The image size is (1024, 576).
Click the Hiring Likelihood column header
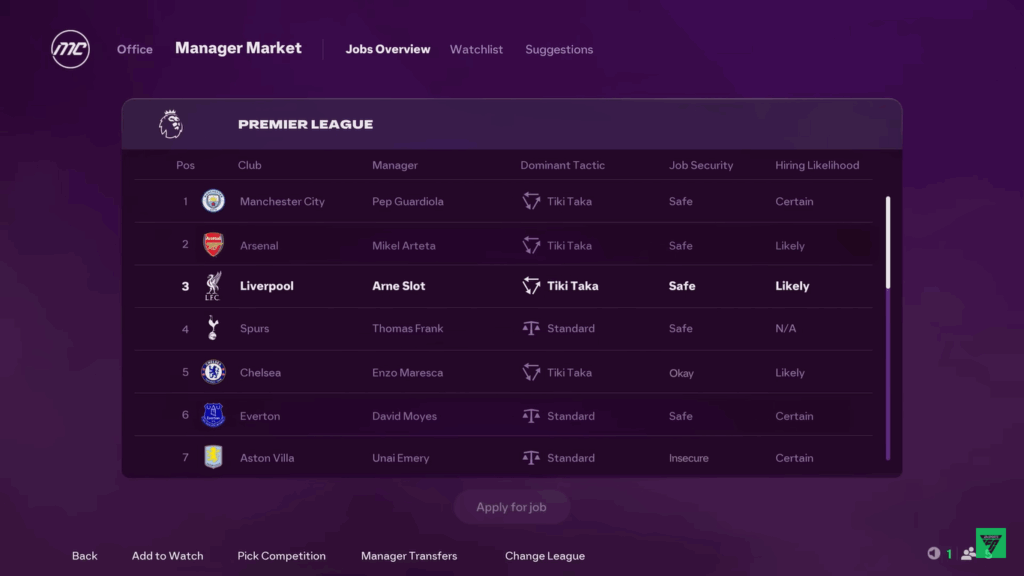[817, 165]
